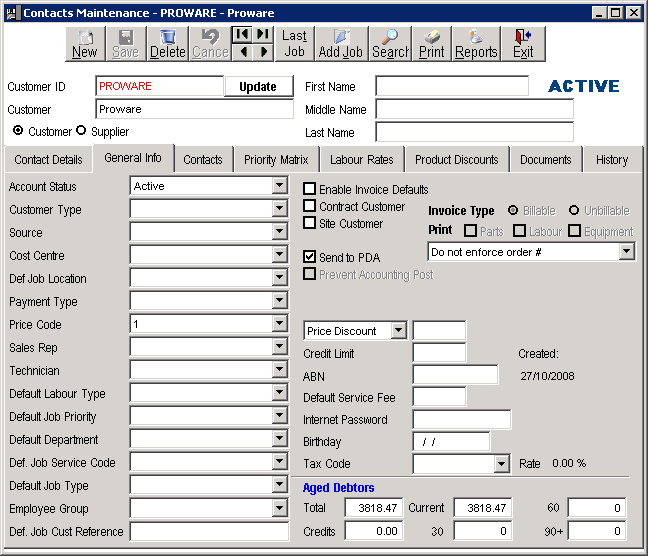Open the Labour Rates tab

(362, 160)
